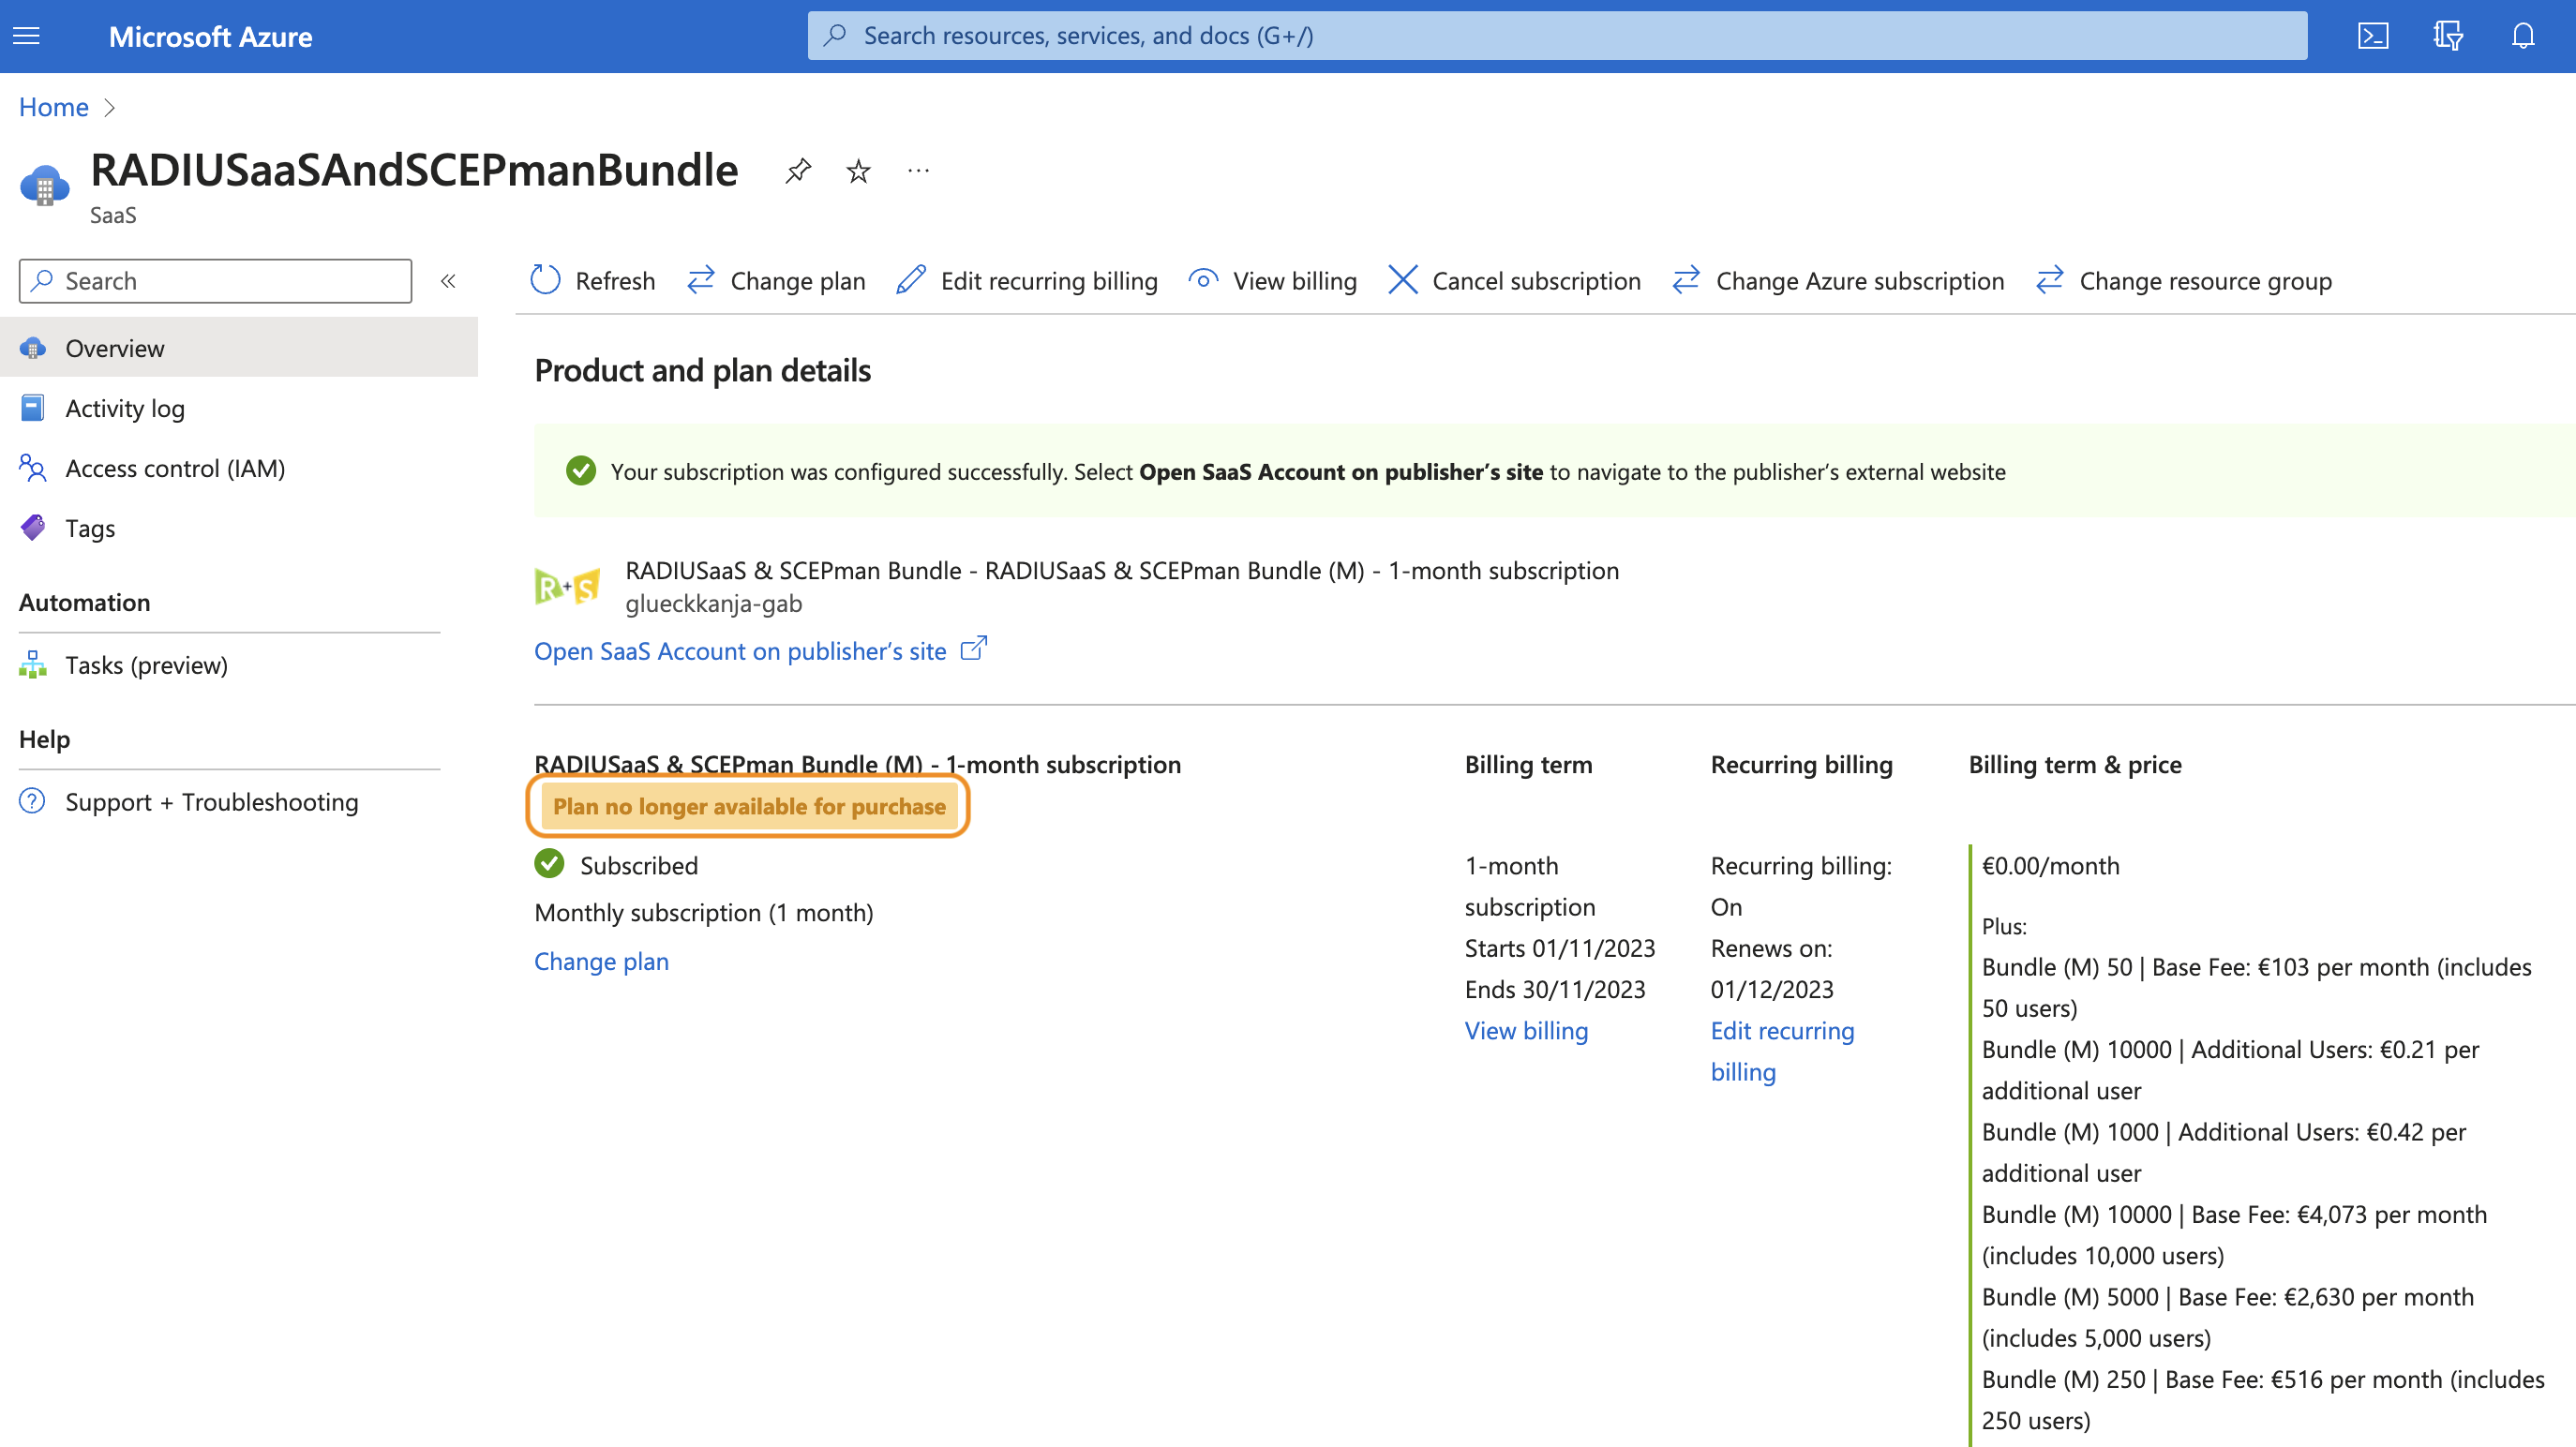Open the Cloud Shell icon
This screenshot has width=2576, height=1447.
click(2372, 36)
